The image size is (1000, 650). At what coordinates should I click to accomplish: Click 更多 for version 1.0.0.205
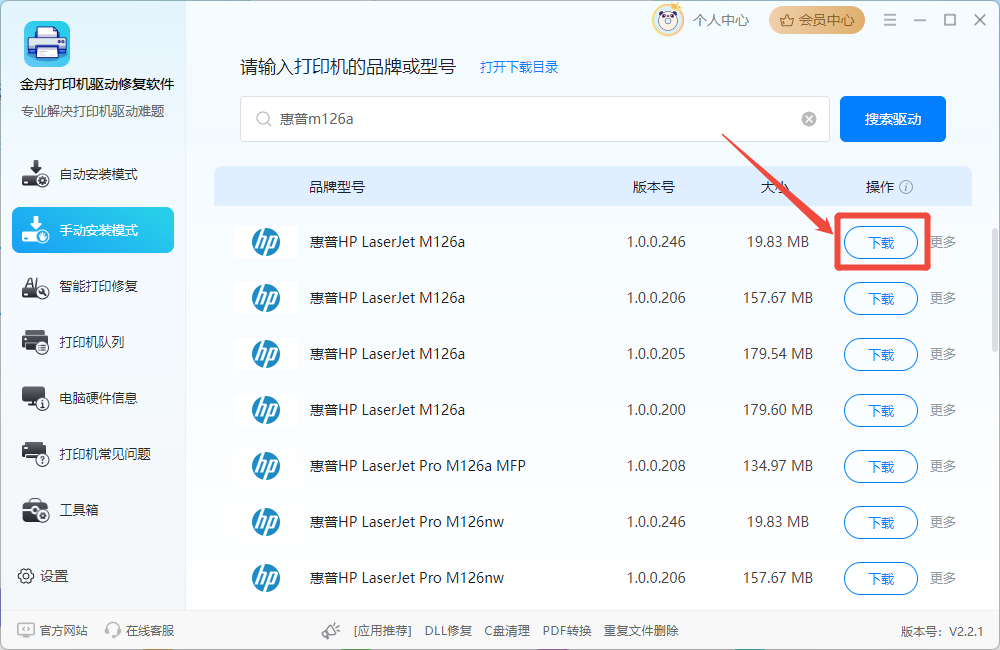click(x=943, y=354)
